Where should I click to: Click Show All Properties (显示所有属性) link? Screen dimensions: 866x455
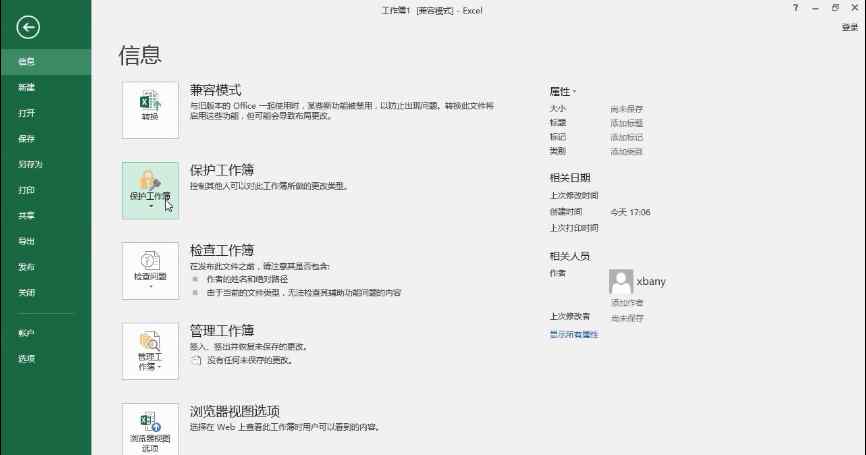(x=574, y=334)
